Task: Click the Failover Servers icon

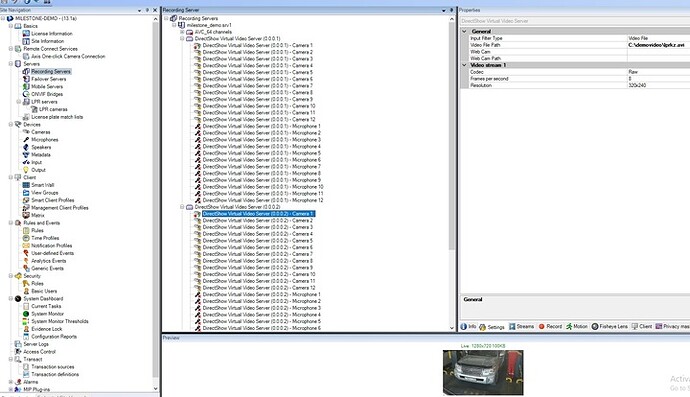Action: point(26,79)
